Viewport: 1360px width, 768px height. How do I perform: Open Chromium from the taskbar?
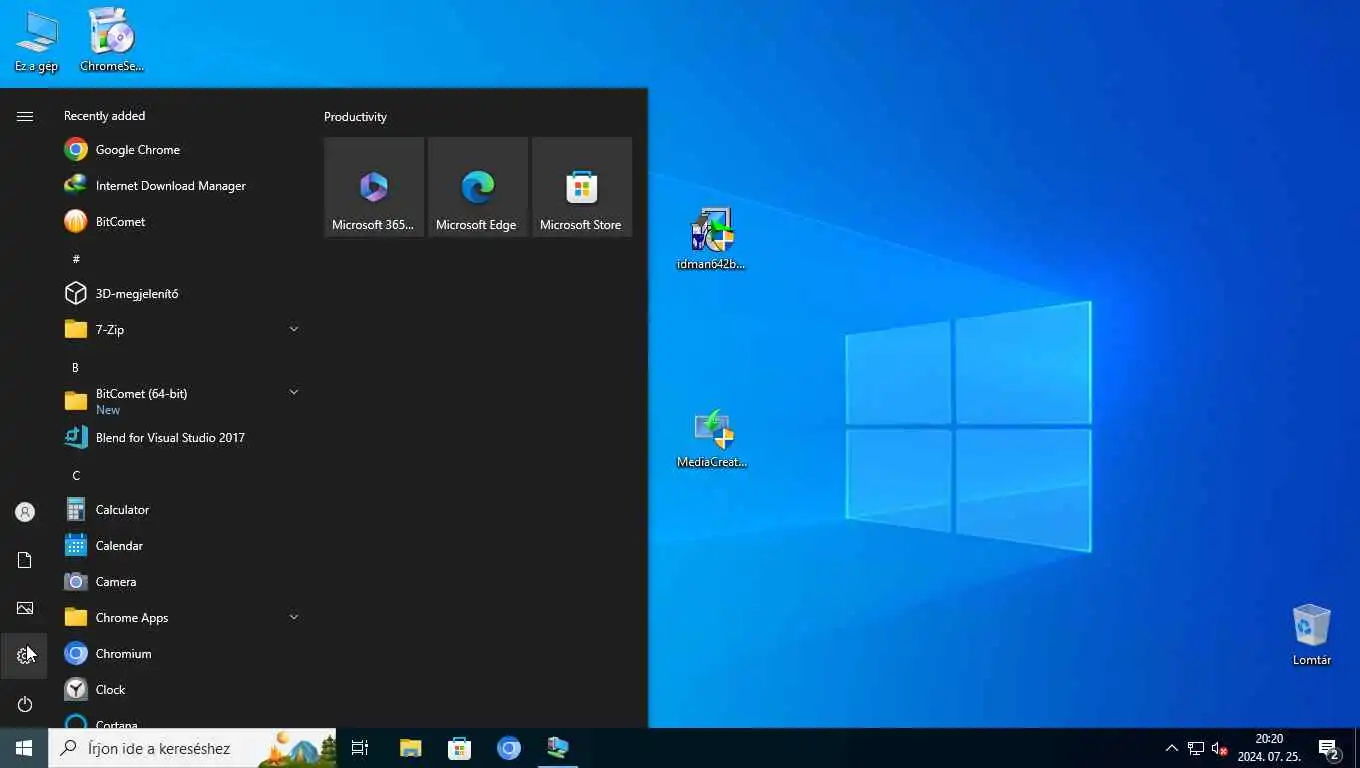pos(509,748)
